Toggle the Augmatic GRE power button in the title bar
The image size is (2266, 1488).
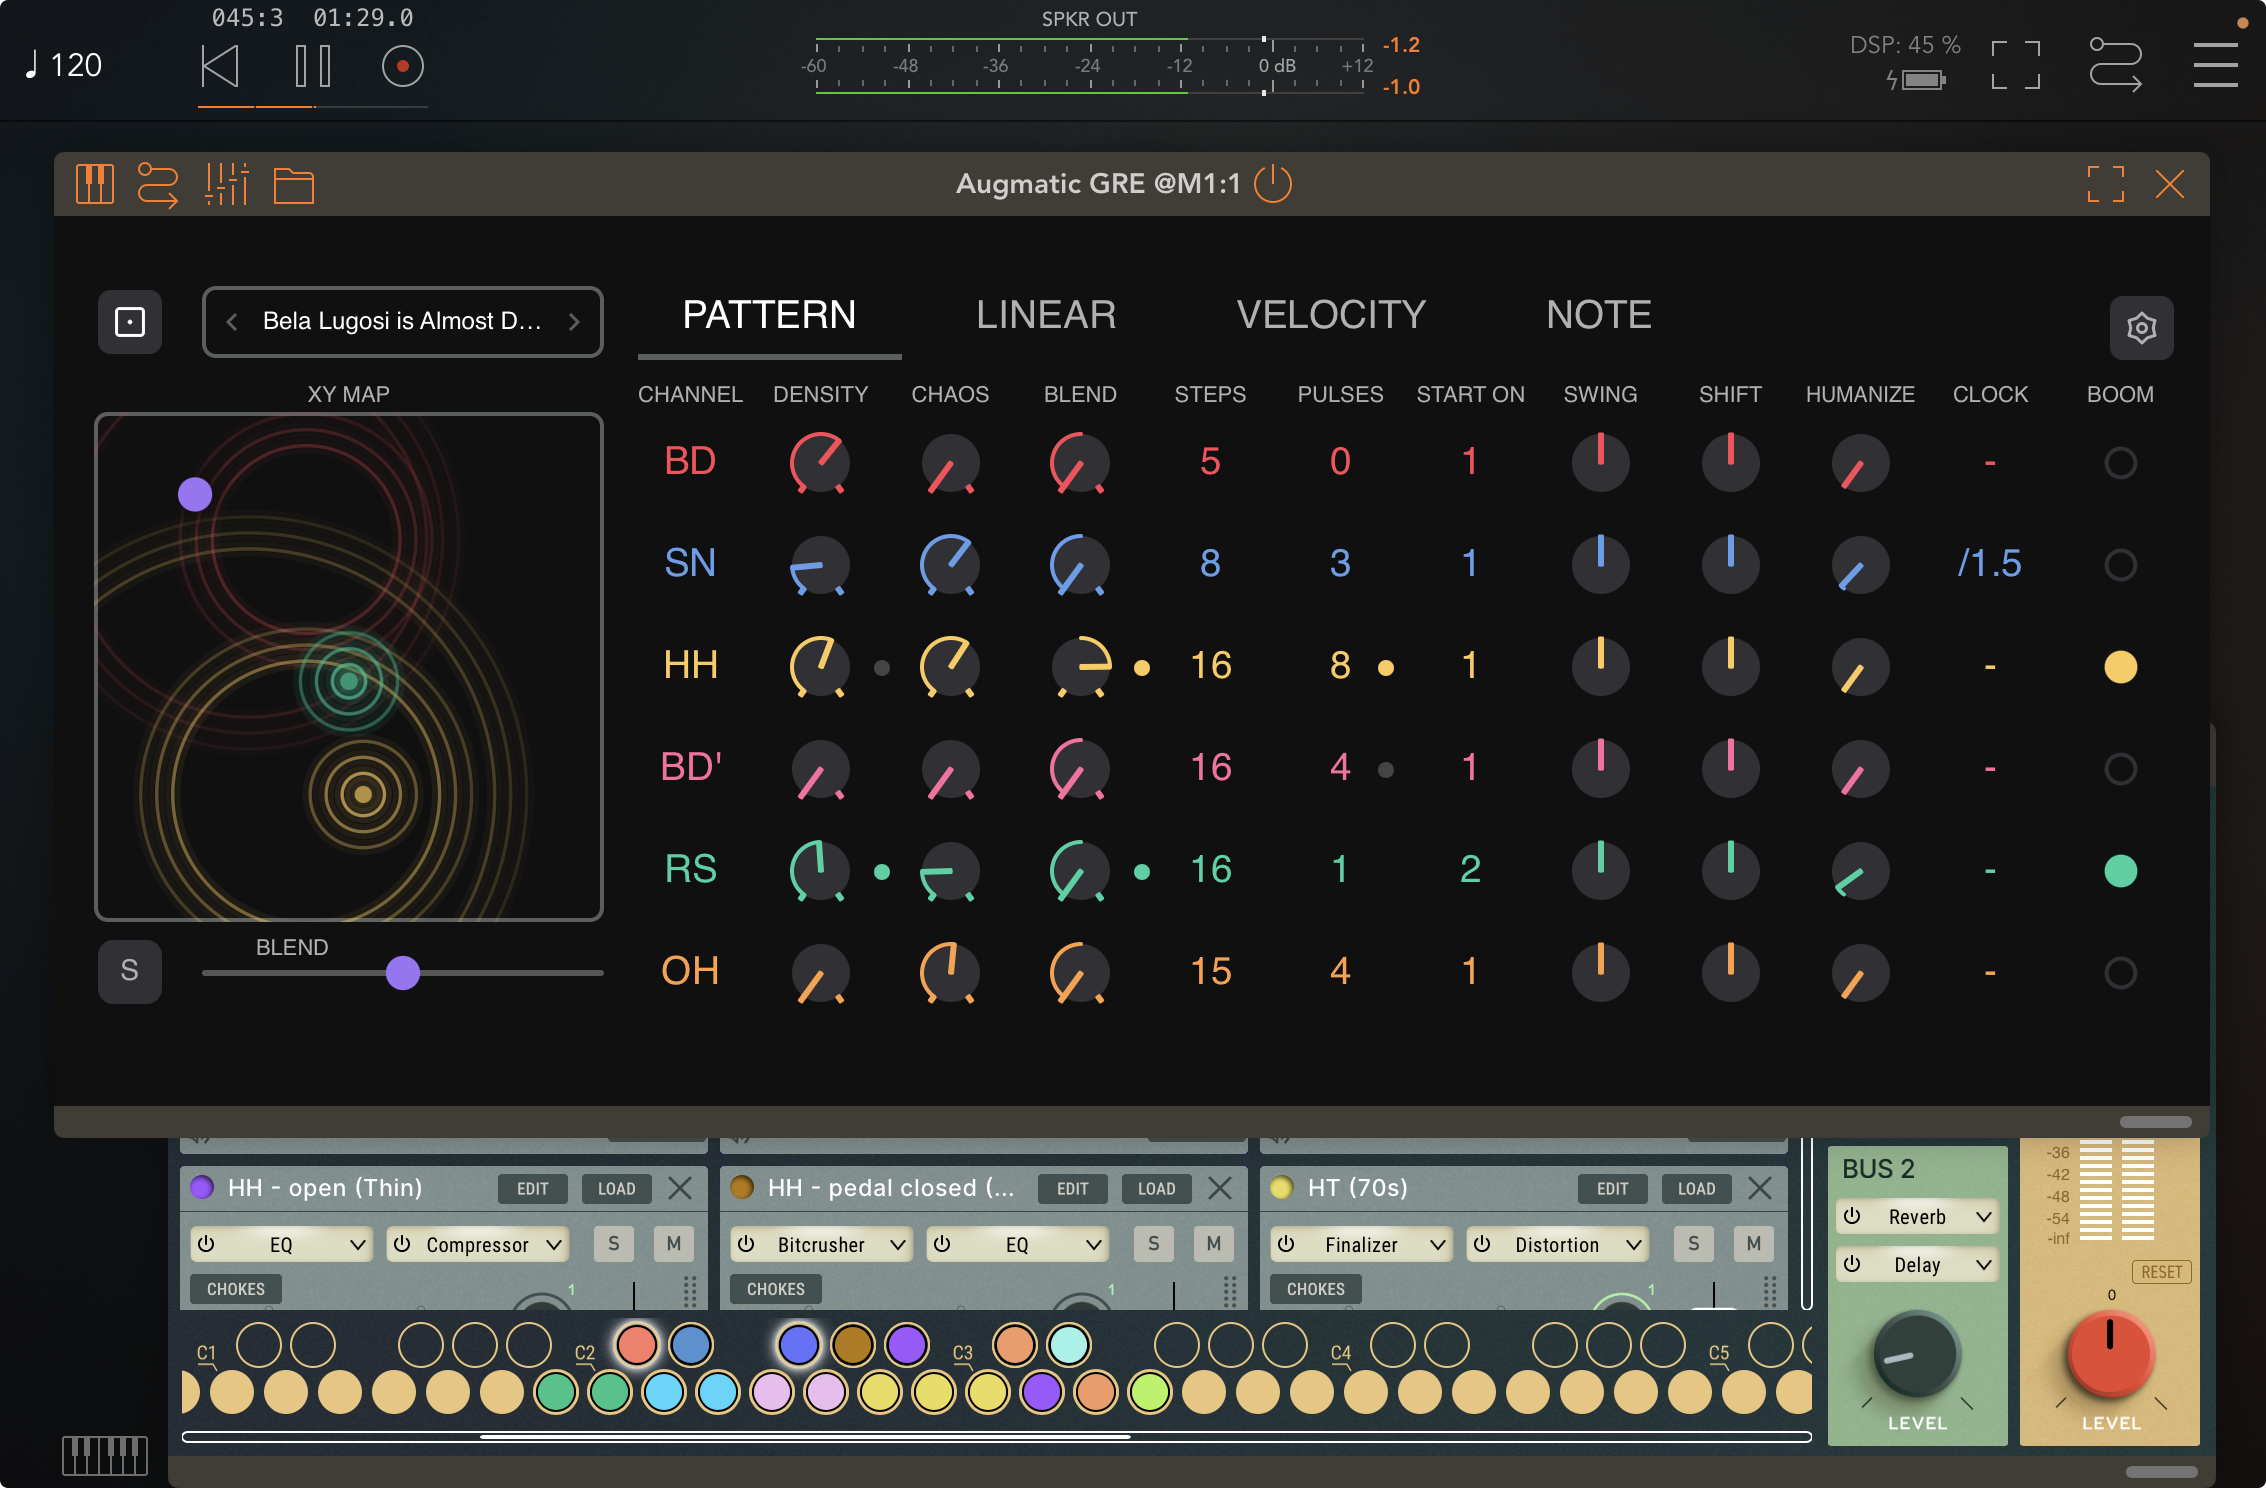tap(1271, 184)
